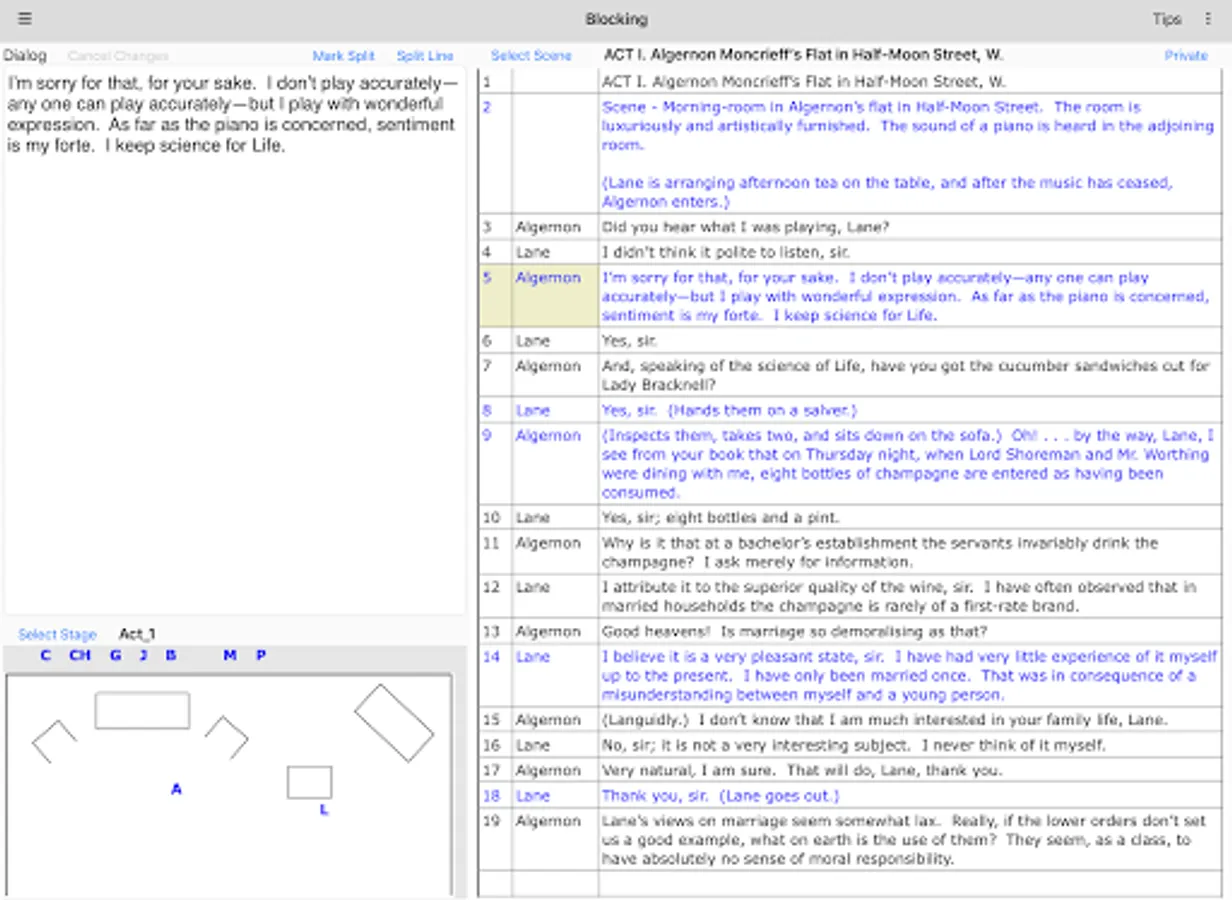
Task: Click the Mark Split button
Action: [343, 56]
